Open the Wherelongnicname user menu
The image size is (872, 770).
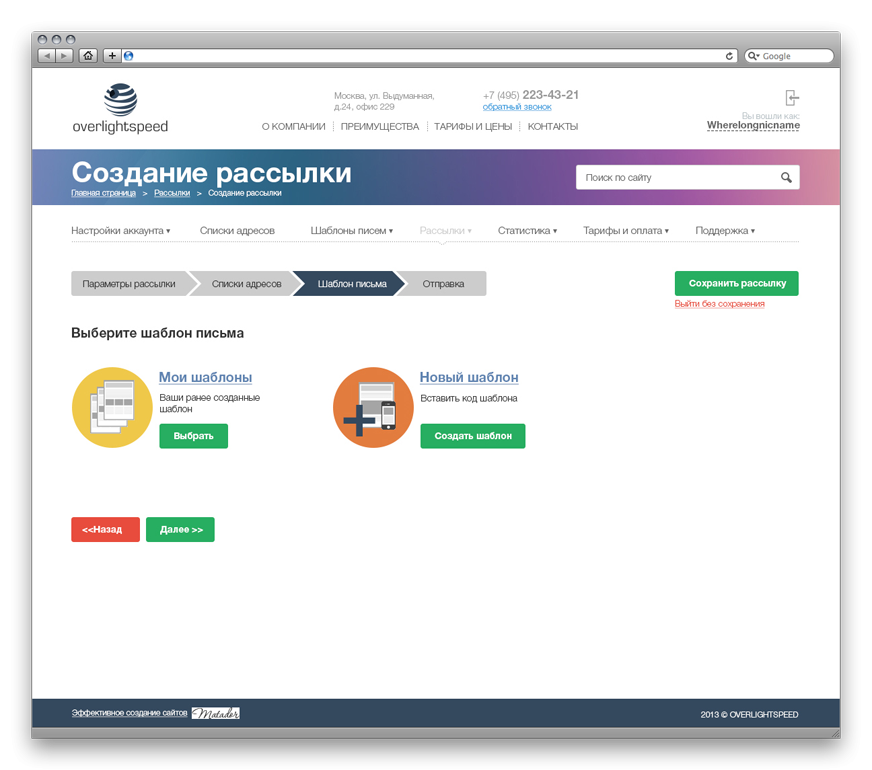tap(753, 126)
